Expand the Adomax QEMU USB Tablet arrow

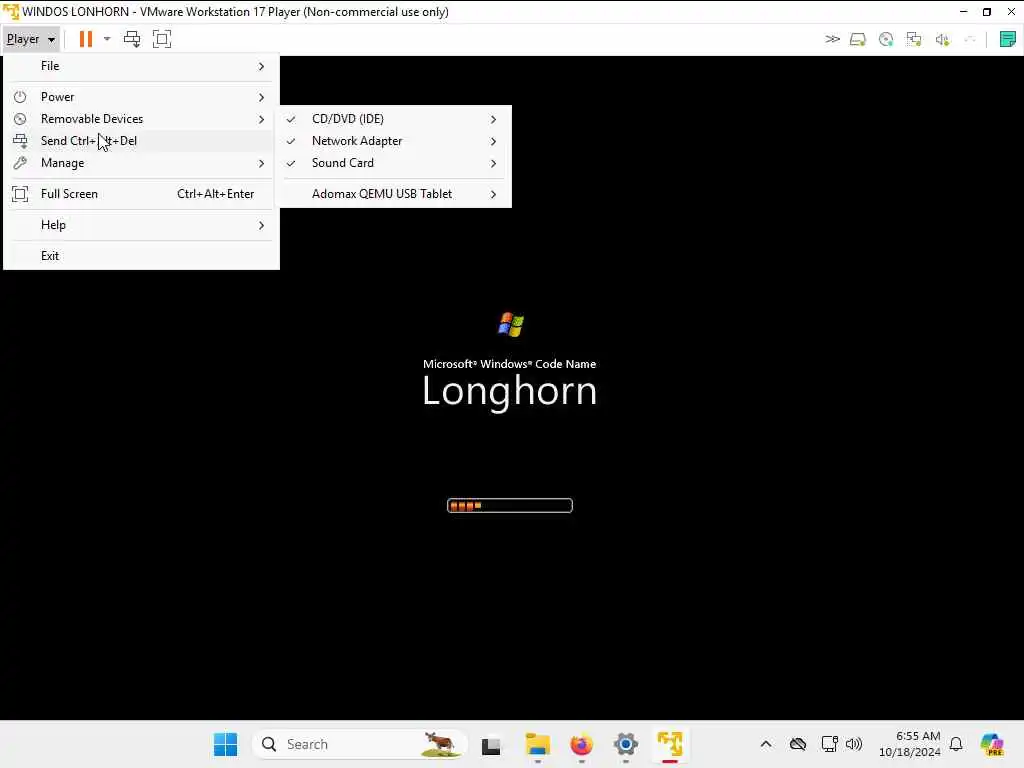(x=494, y=195)
